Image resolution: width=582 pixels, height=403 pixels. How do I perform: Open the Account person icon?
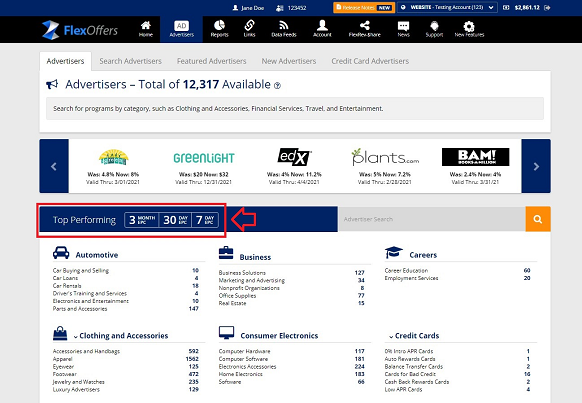tap(322, 25)
